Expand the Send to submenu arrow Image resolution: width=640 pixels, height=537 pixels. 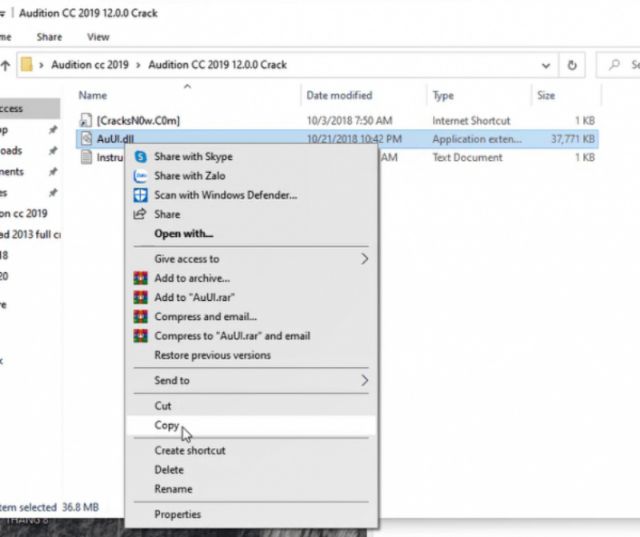coord(364,380)
